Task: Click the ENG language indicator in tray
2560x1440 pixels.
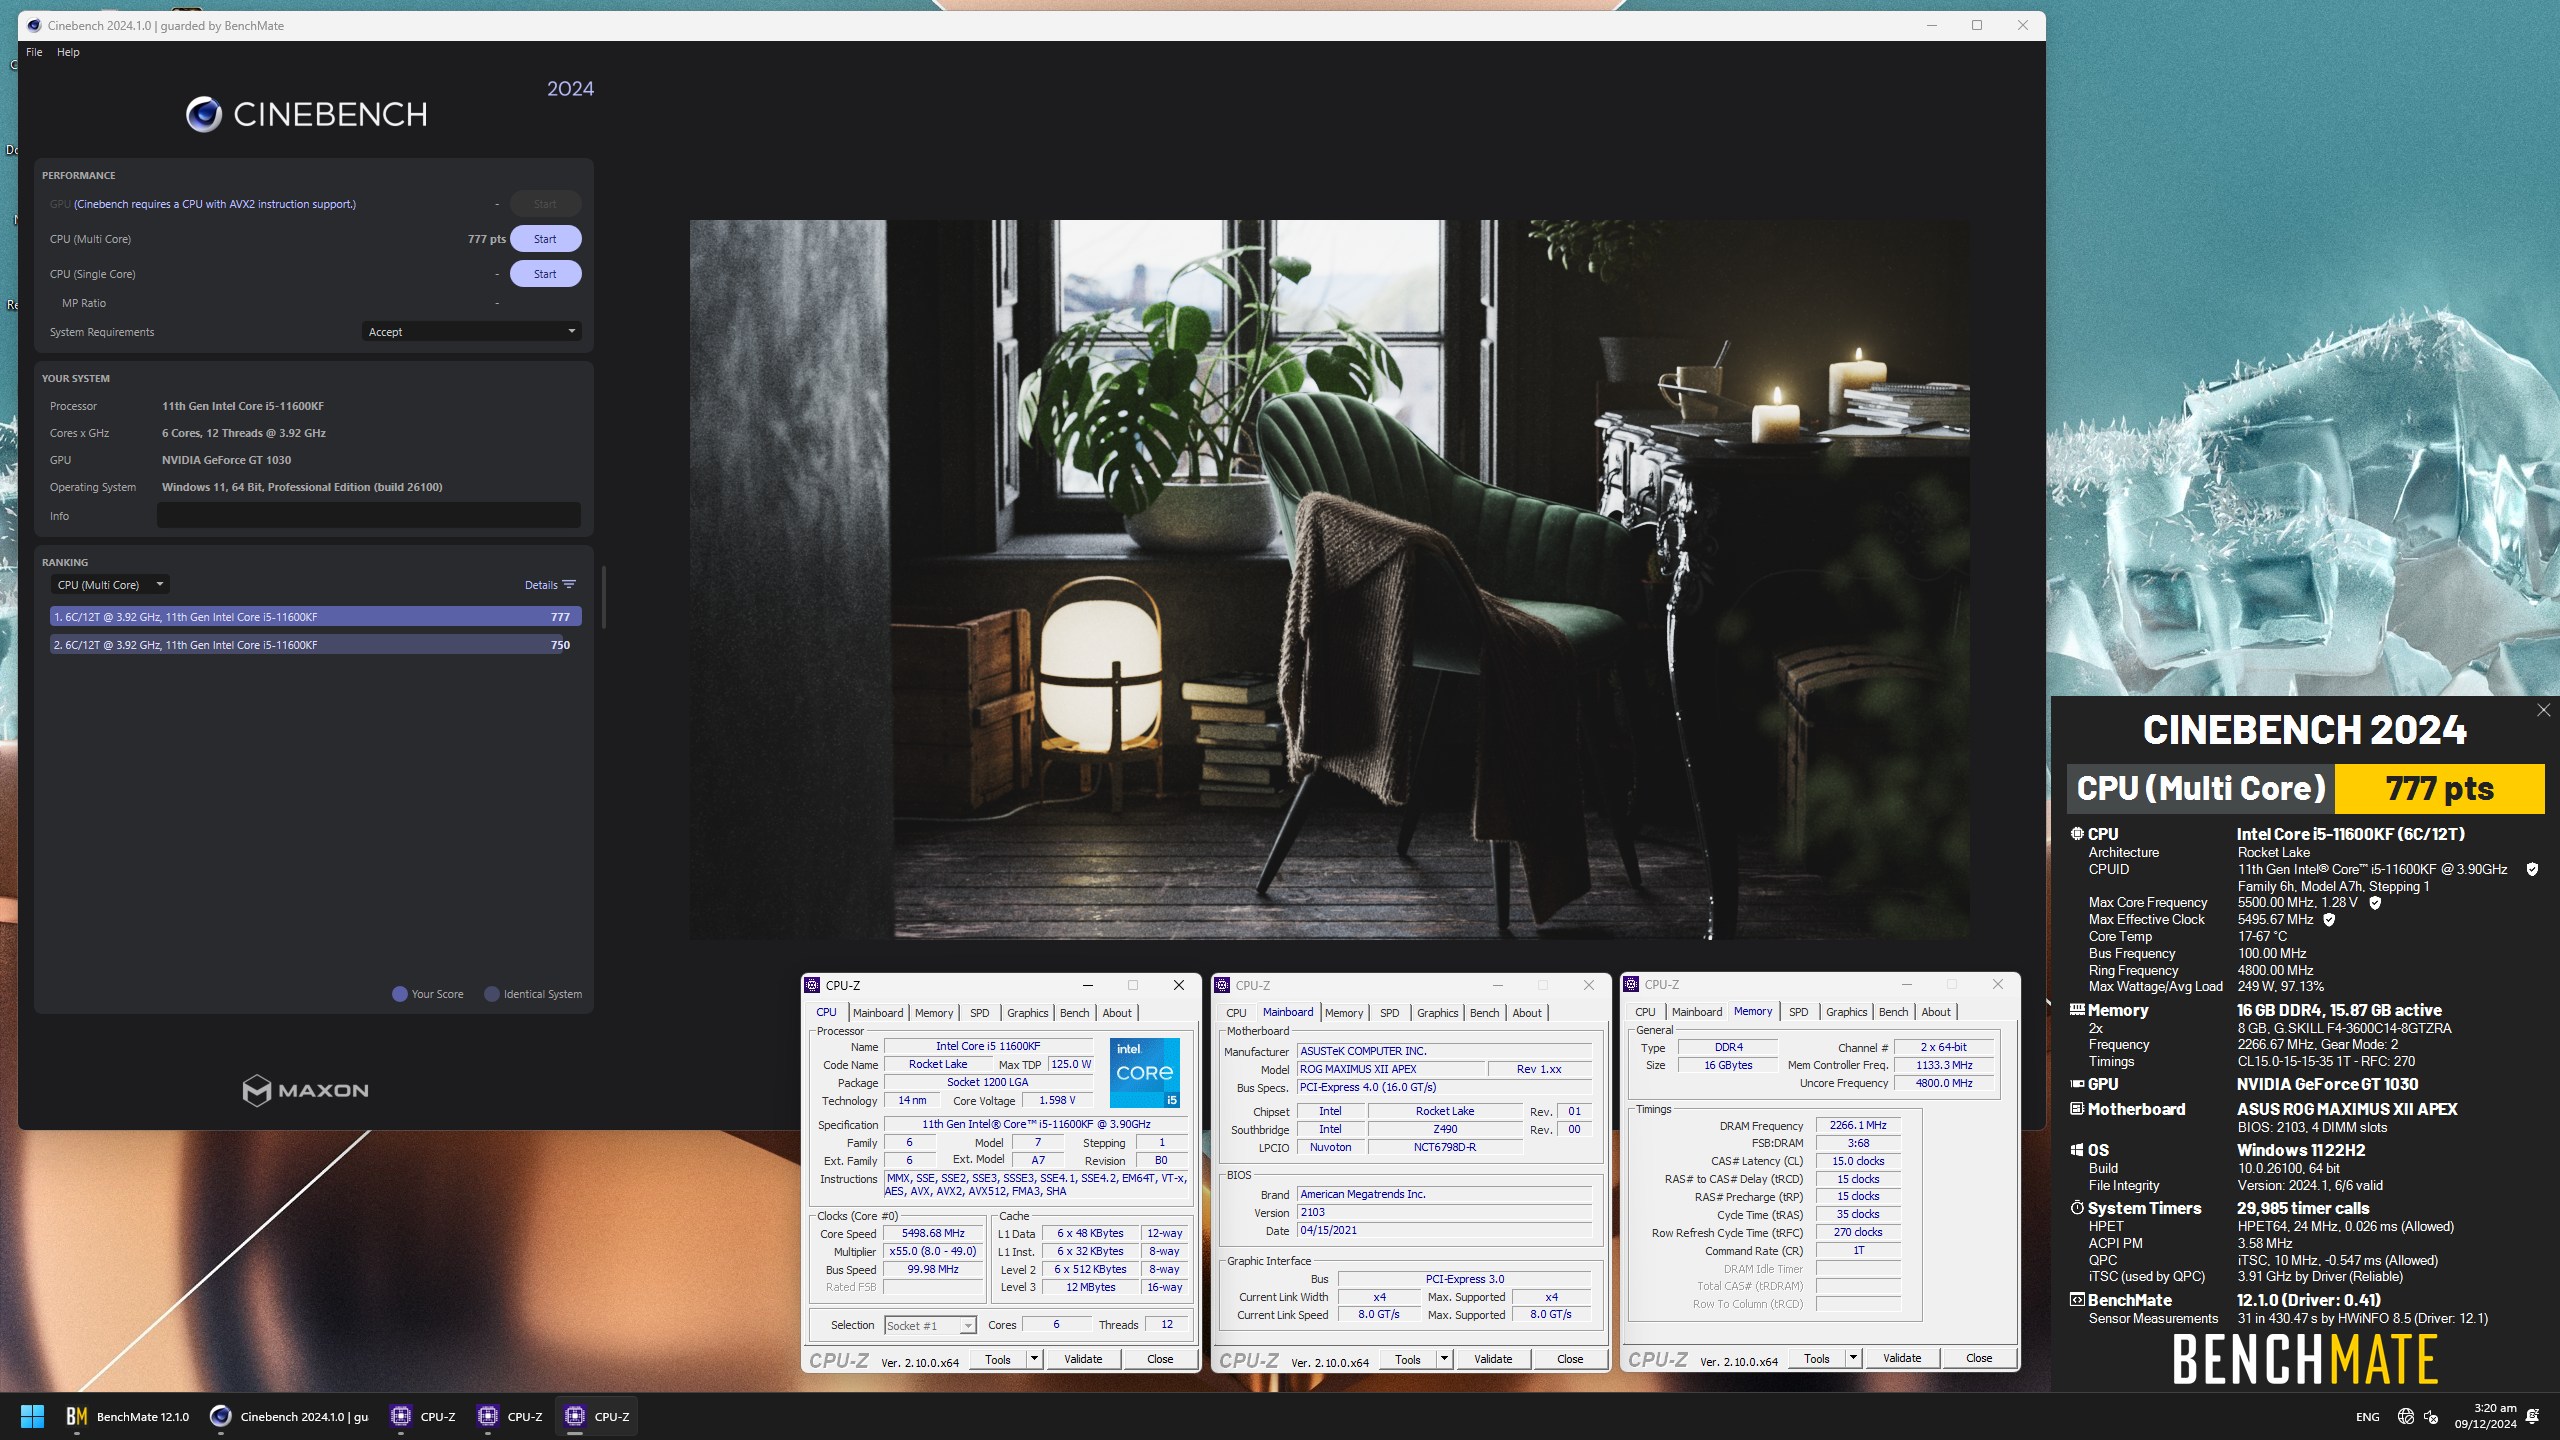Action: point(2367,1416)
